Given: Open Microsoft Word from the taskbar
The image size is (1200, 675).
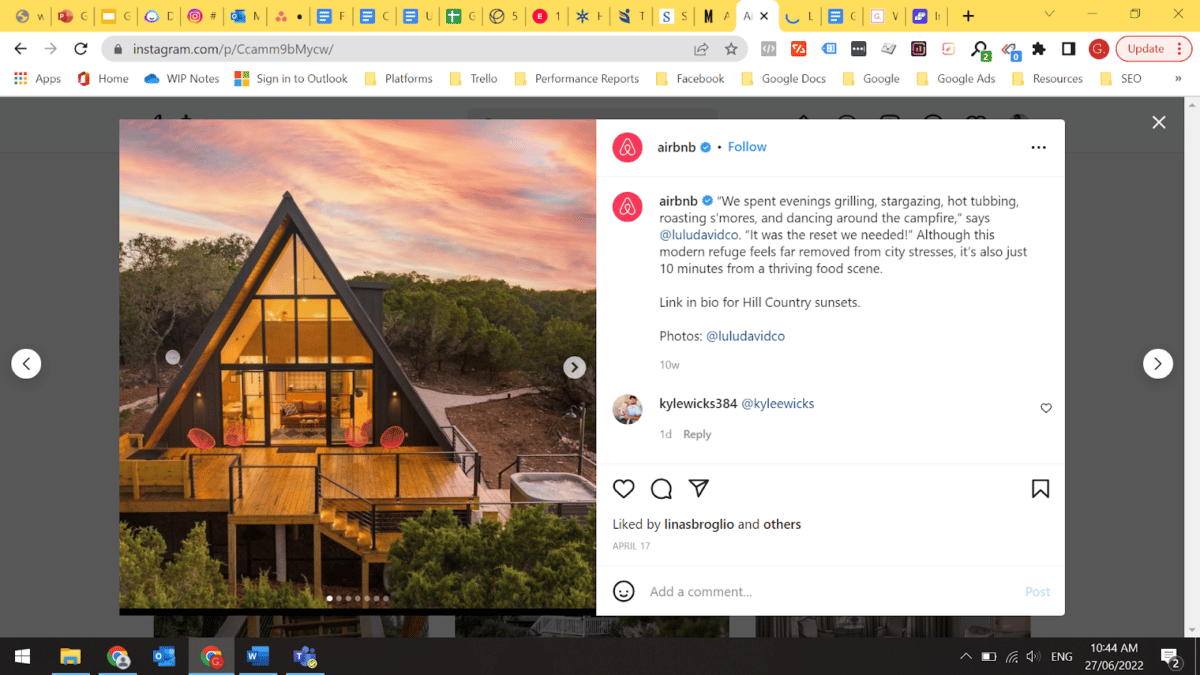Looking at the screenshot, I should (257, 657).
